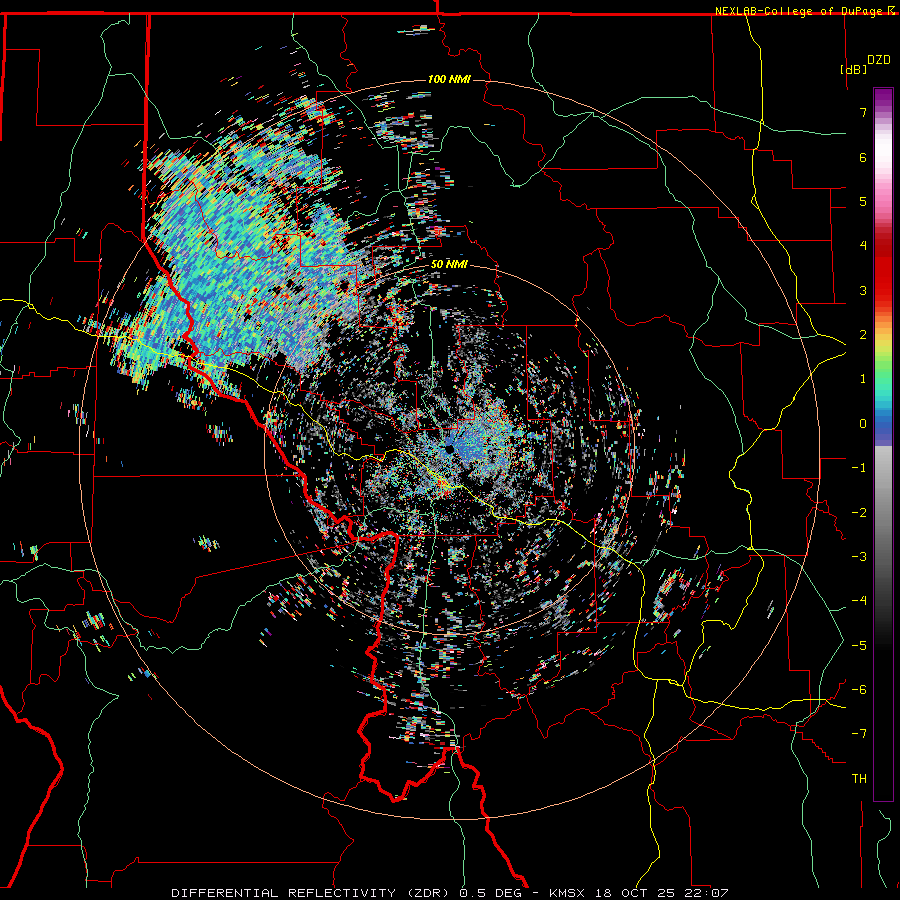Click the 7 value on the color scale
The height and width of the screenshot is (900, 900).
tap(863, 112)
